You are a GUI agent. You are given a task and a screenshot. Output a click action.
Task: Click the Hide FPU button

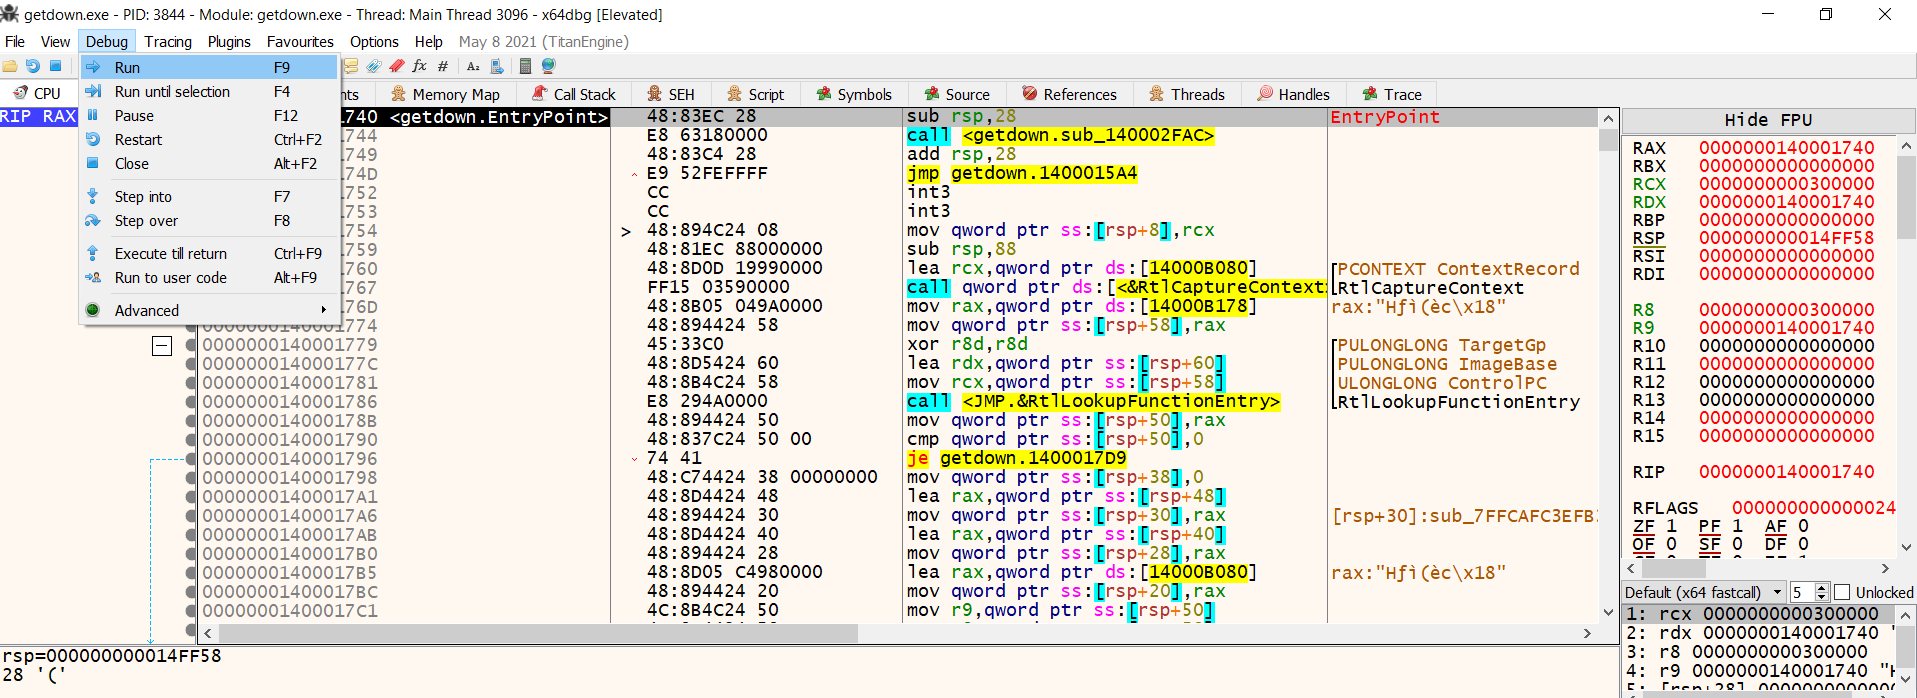1767,120
